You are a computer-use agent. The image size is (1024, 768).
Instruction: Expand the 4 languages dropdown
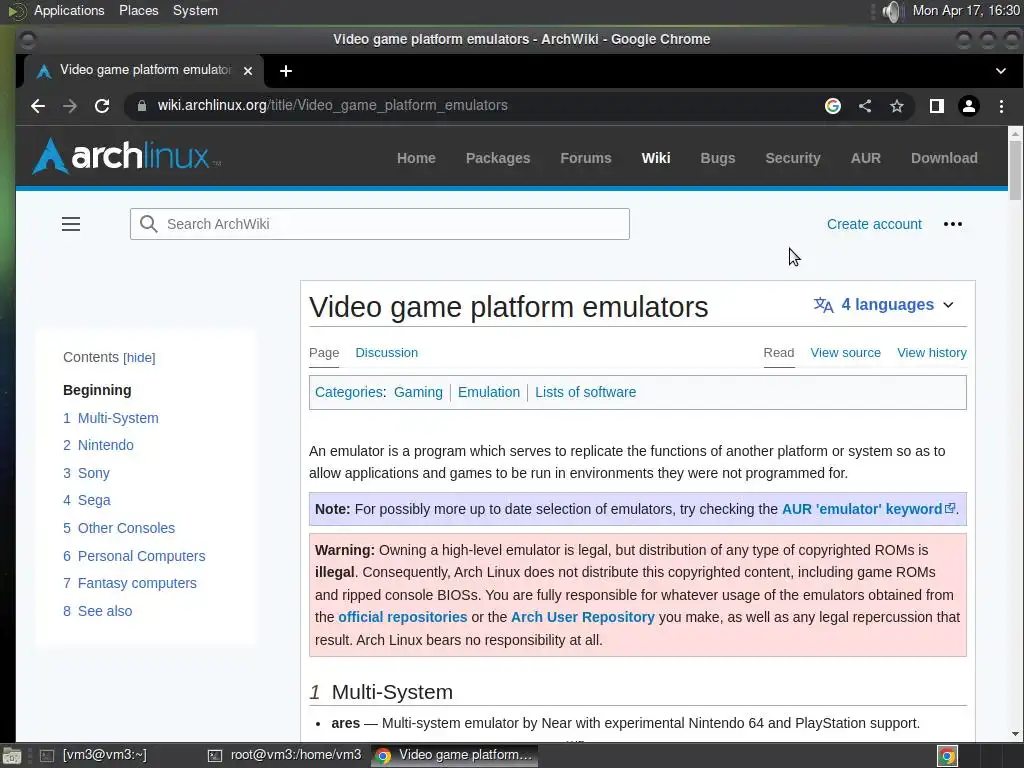884,305
